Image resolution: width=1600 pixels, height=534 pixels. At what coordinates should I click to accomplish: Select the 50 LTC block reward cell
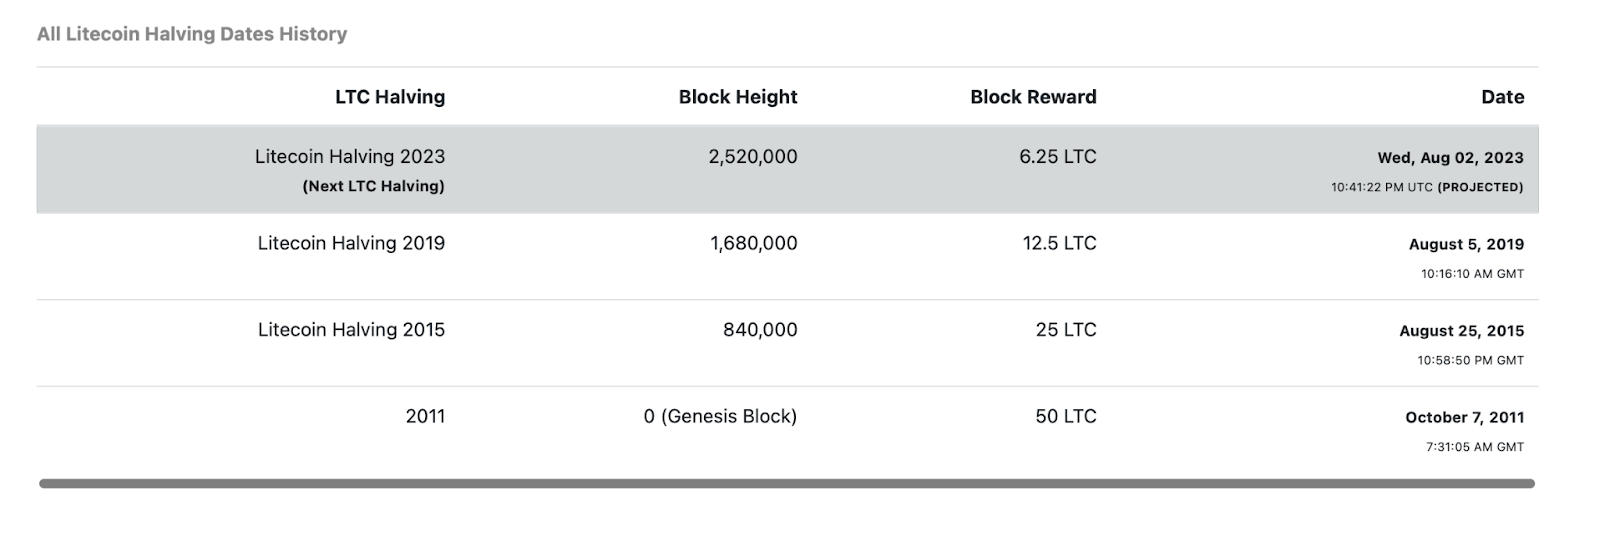(x=1066, y=416)
